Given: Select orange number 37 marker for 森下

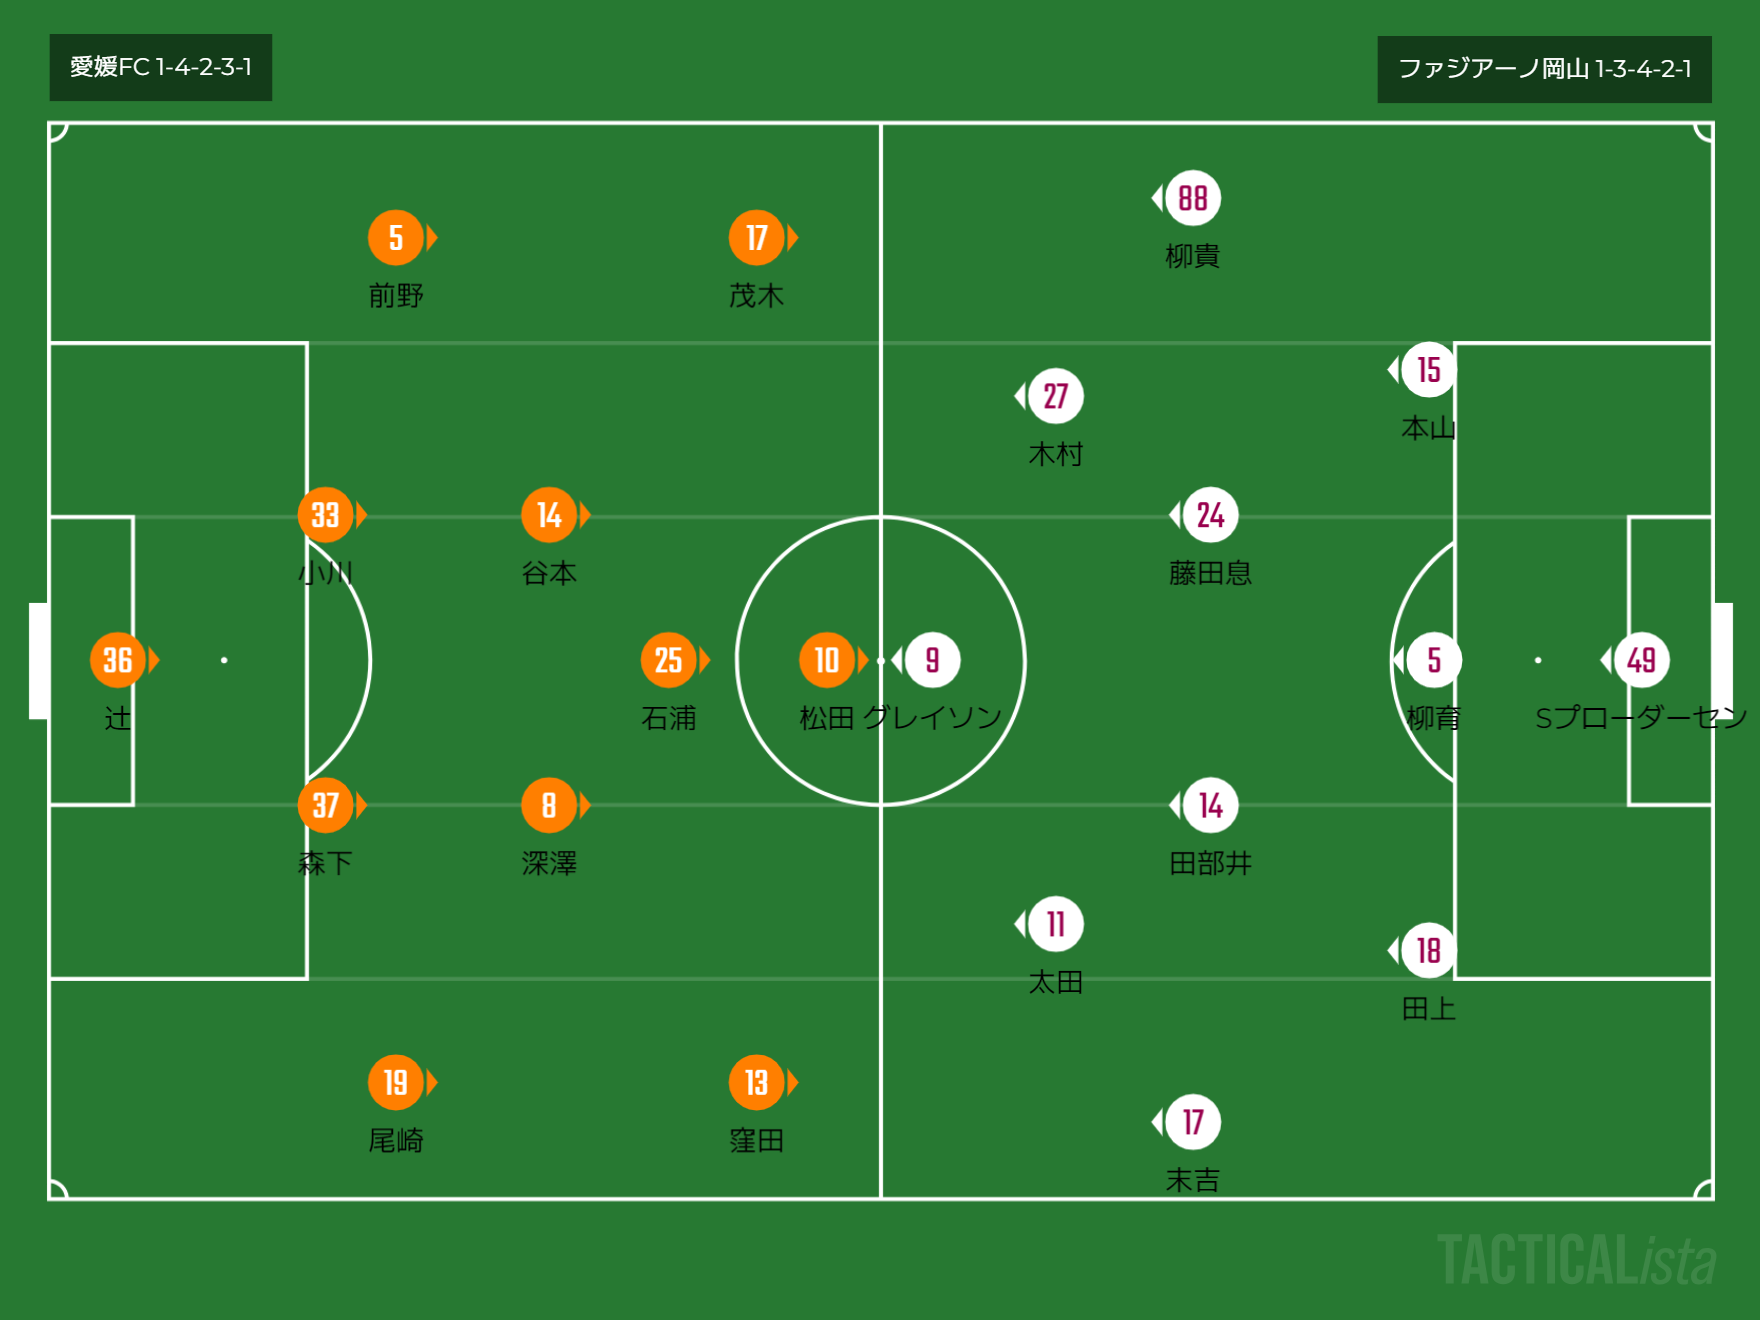Looking at the screenshot, I should pos(325,805).
